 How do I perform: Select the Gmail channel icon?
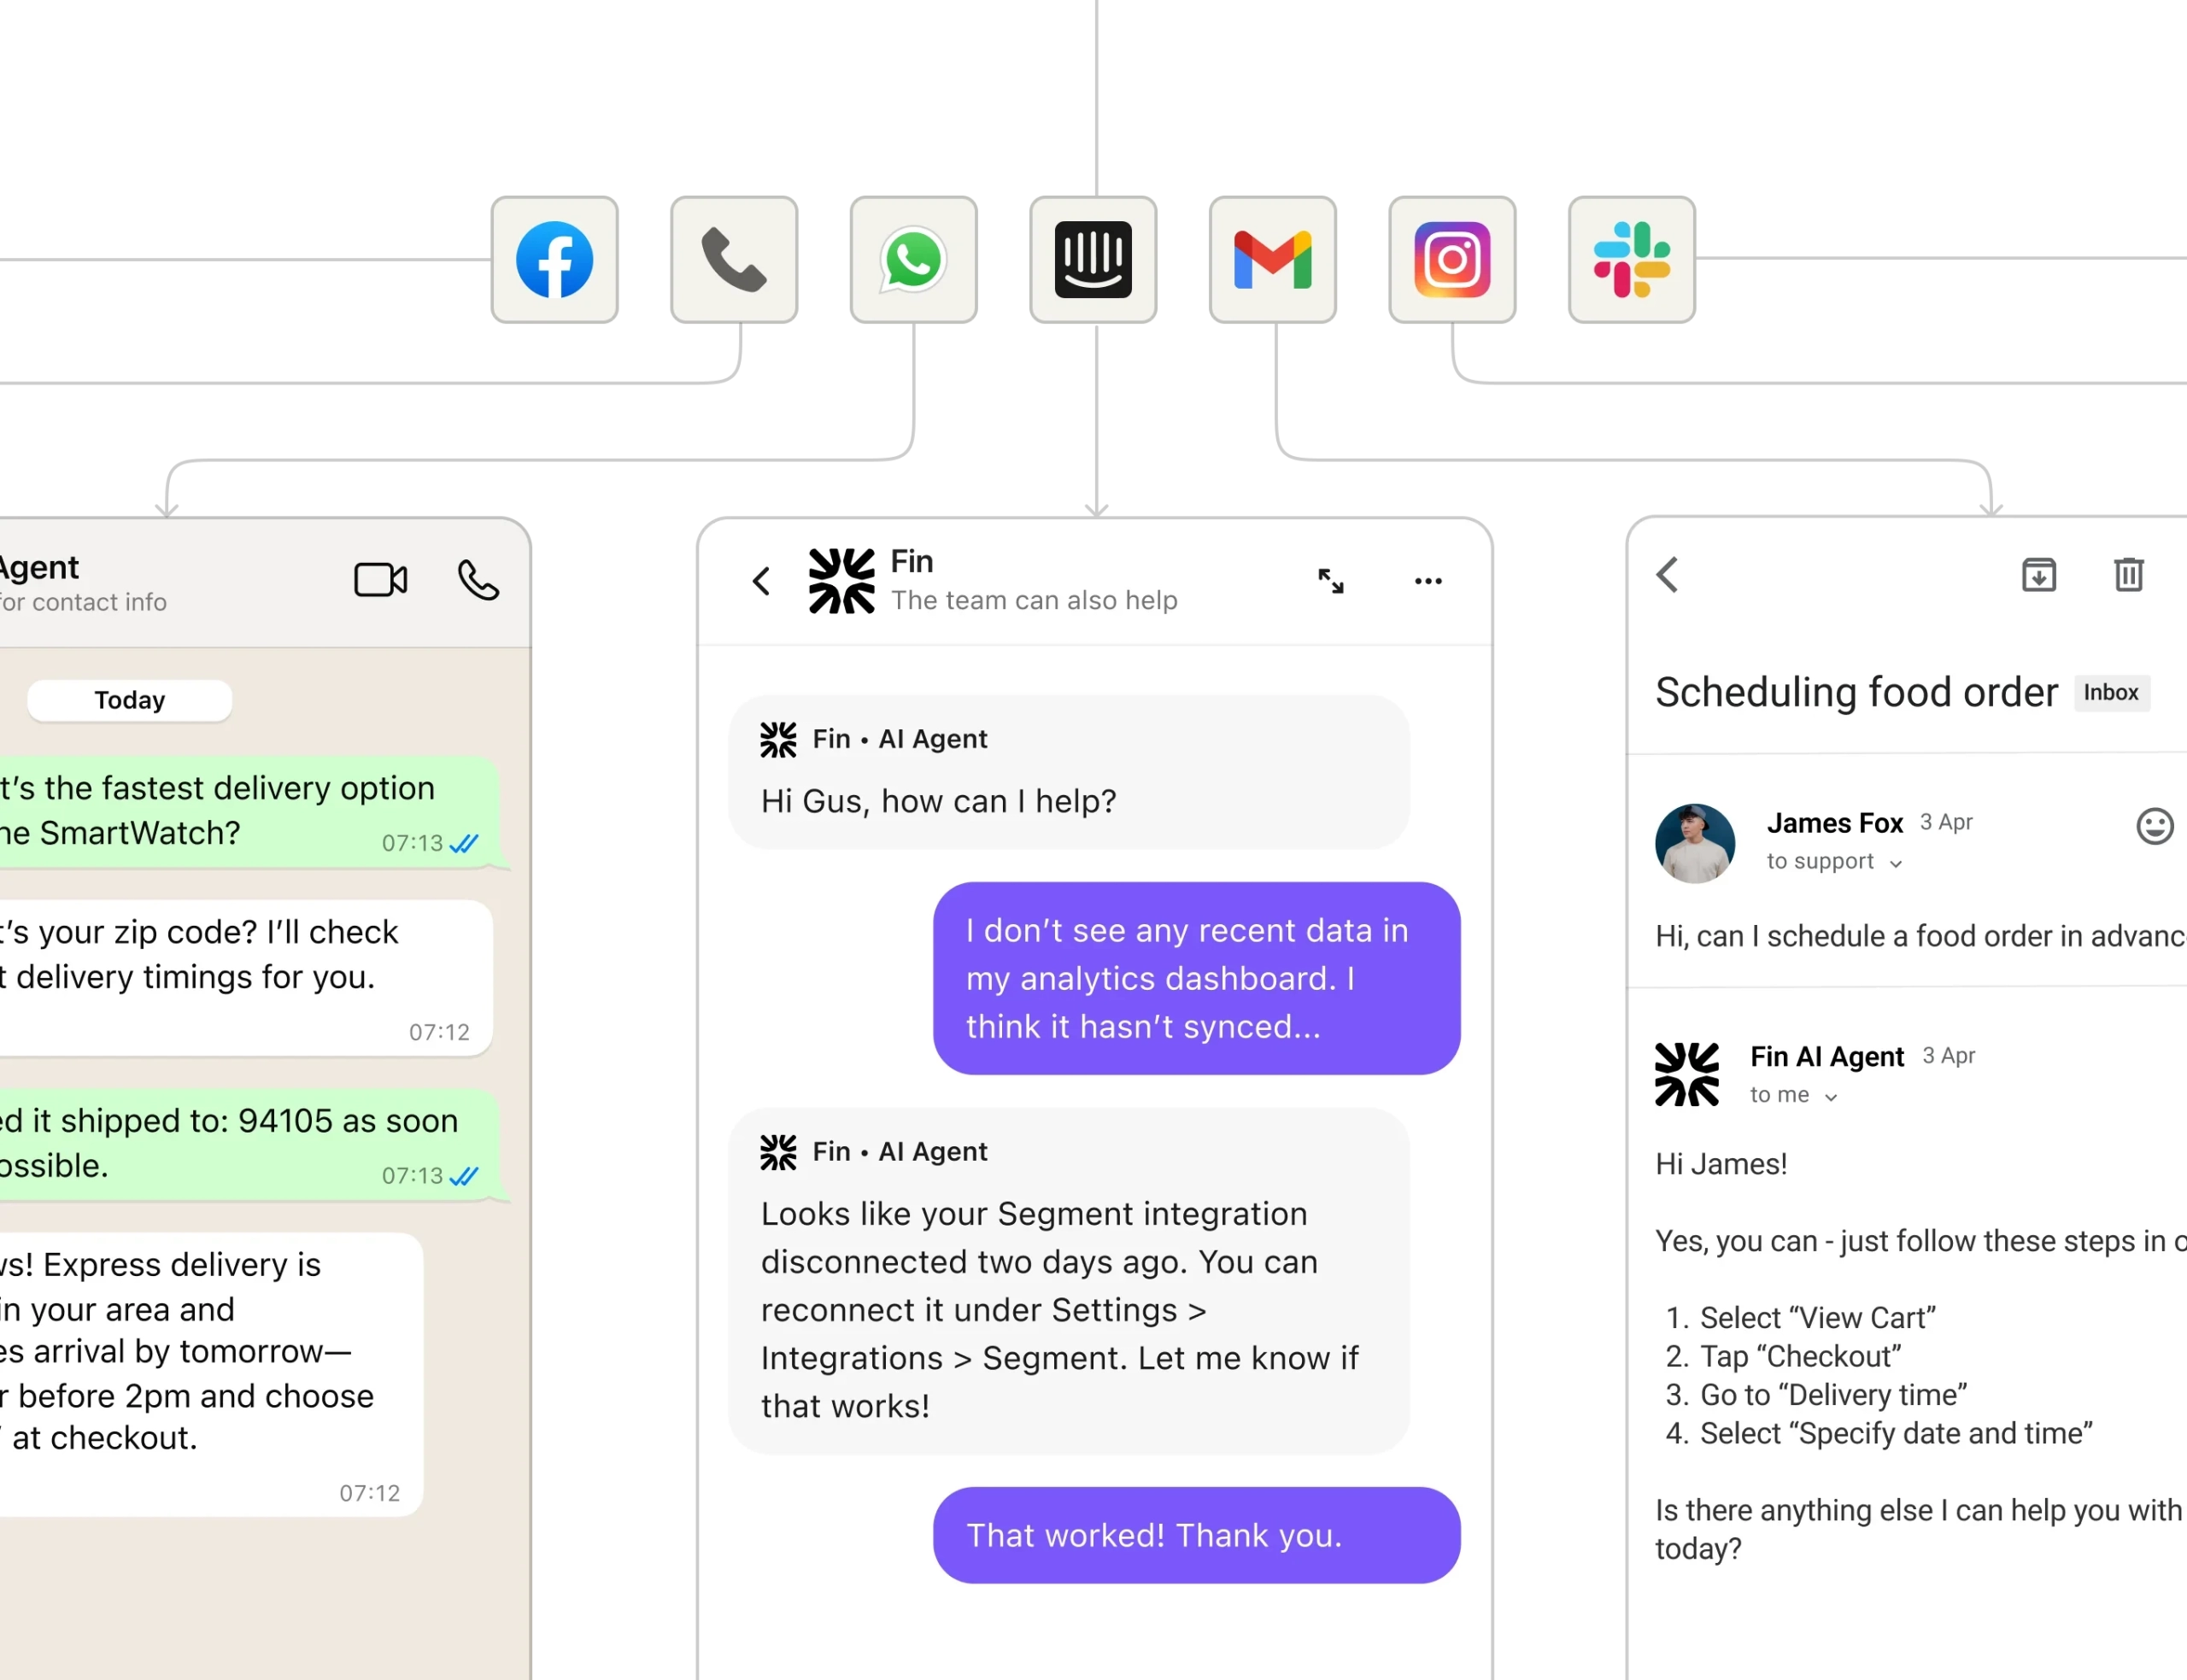click(1272, 260)
